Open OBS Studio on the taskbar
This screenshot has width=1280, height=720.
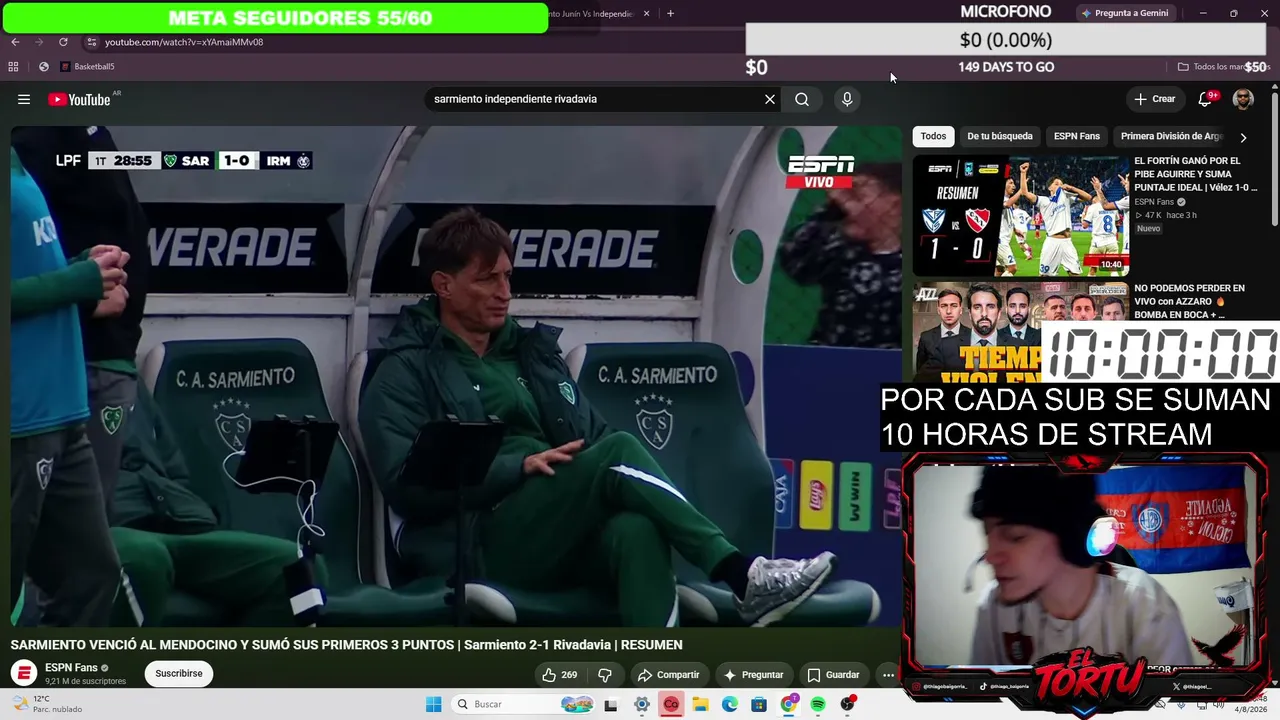coord(848,704)
